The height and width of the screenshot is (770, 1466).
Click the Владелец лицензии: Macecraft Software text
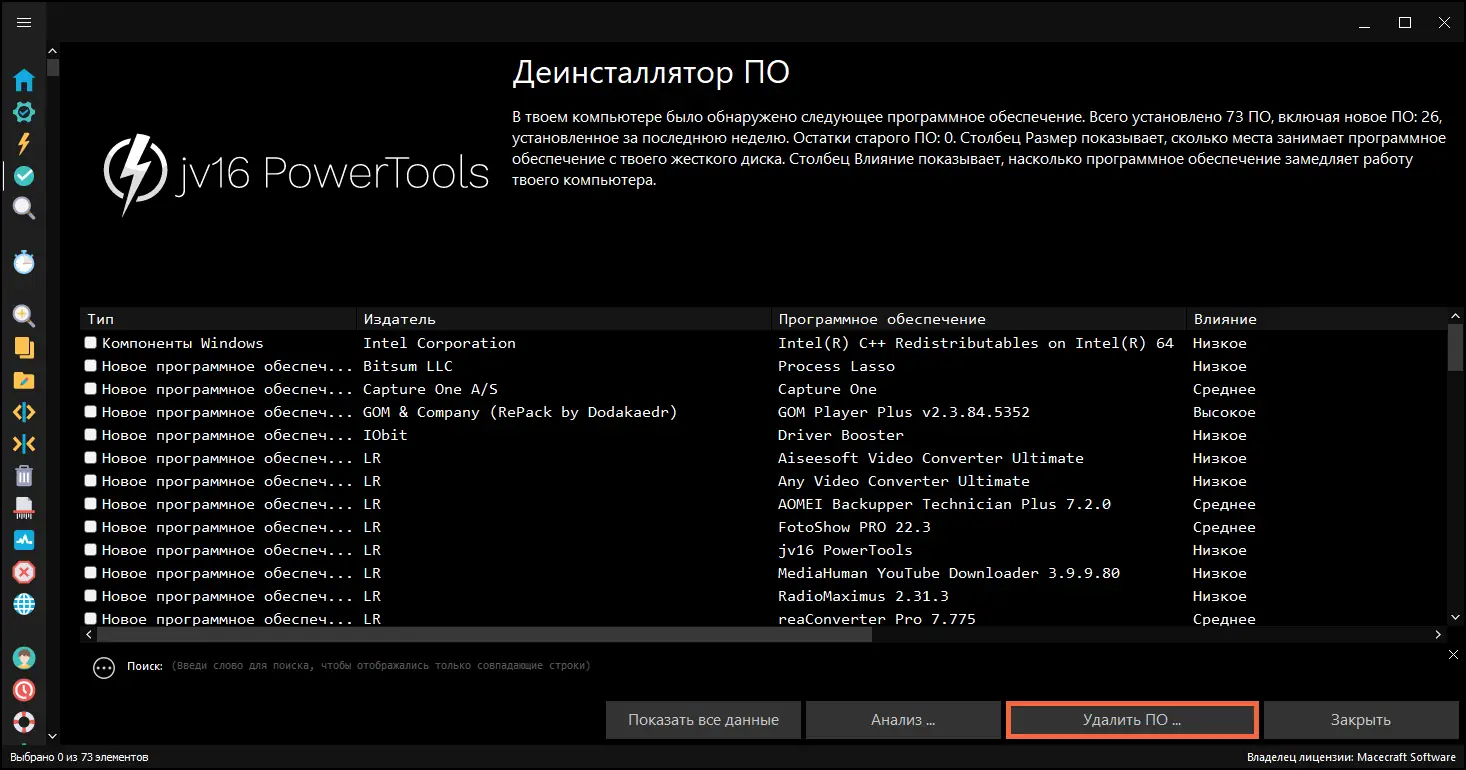coord(1351,757)
